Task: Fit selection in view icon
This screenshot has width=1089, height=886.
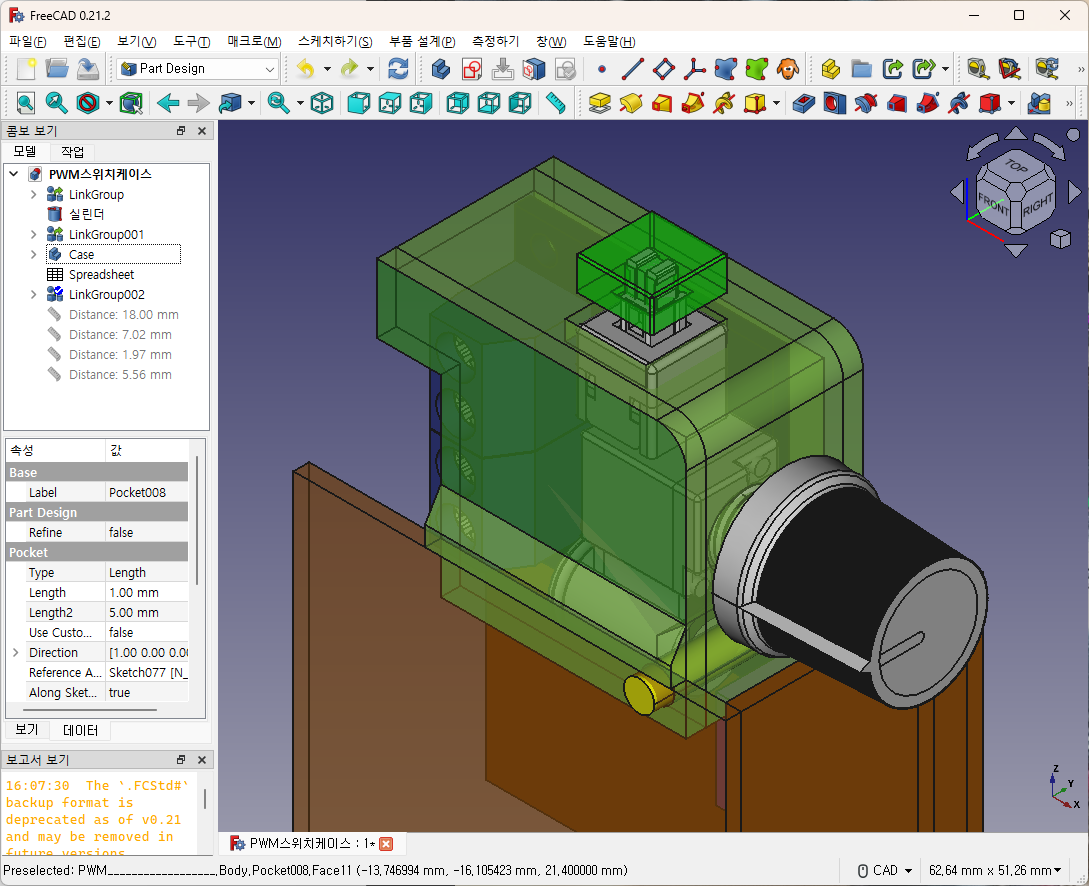Action: click(x=56, y=103)
